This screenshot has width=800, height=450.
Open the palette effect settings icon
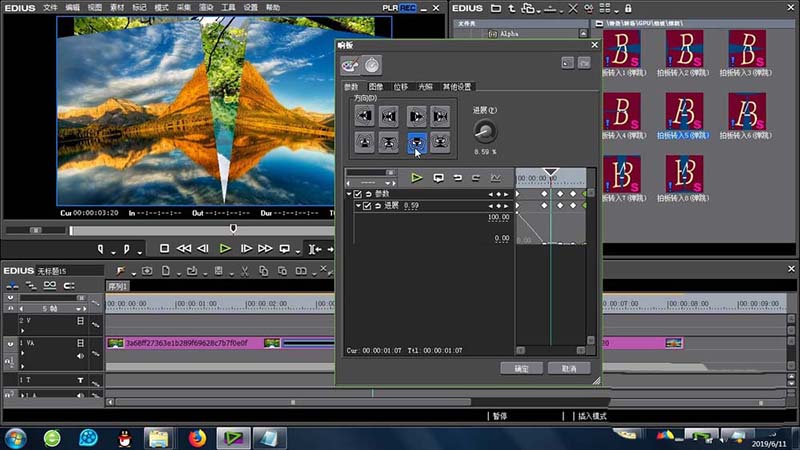350,65
